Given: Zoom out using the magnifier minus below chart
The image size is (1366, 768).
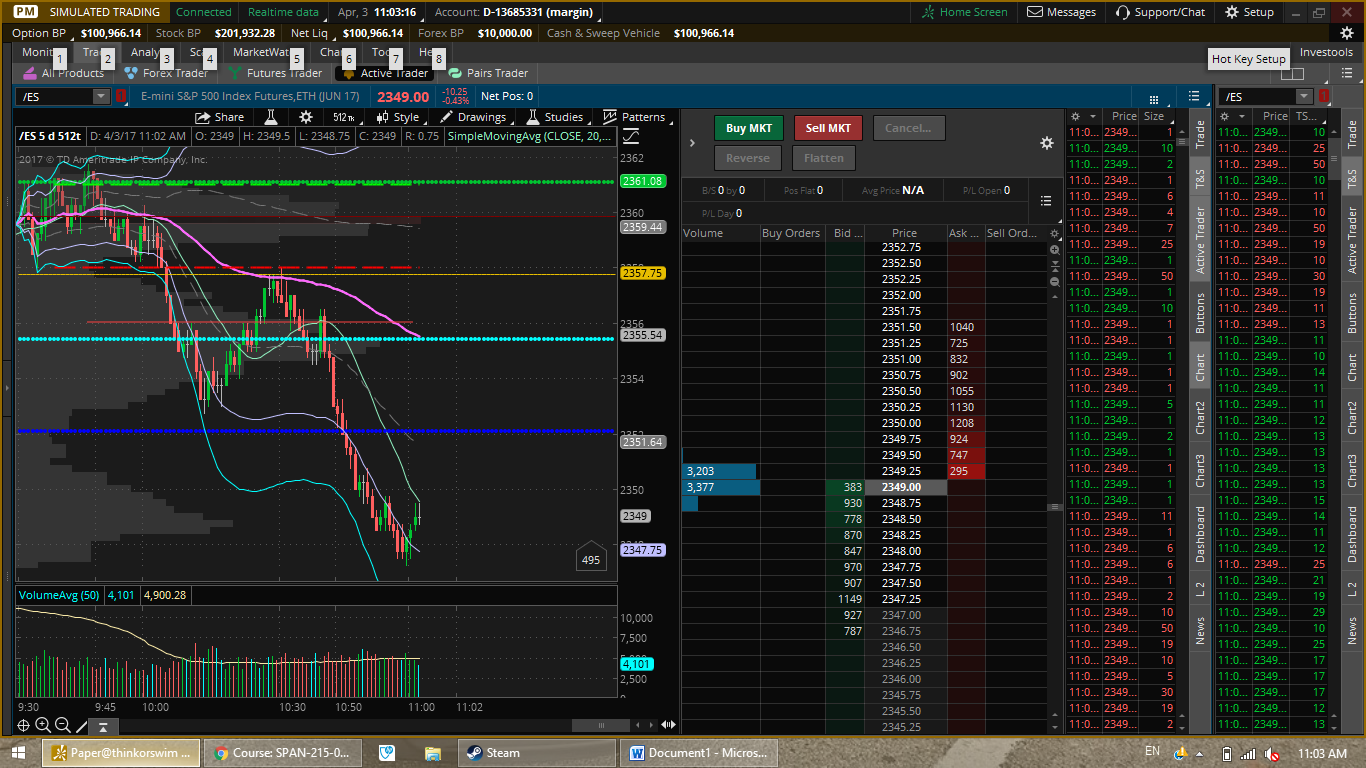Looking at the screenshot, I should [x=63, y=725].
